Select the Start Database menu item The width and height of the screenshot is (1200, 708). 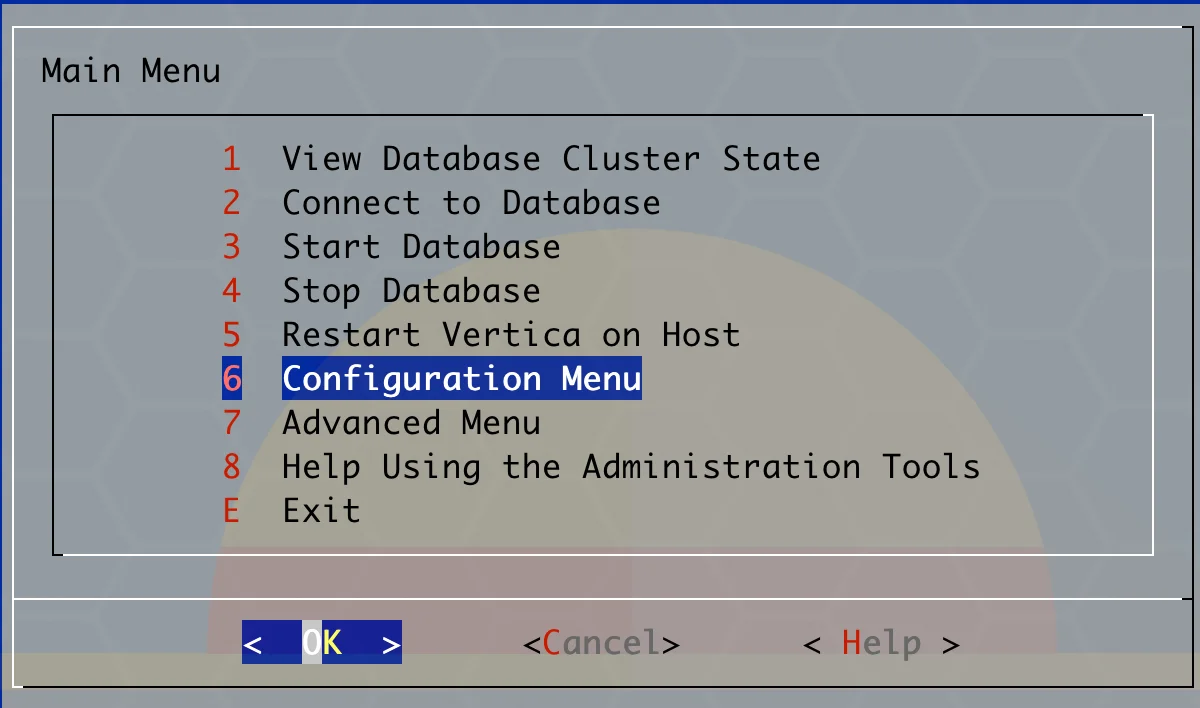[420, 247]
